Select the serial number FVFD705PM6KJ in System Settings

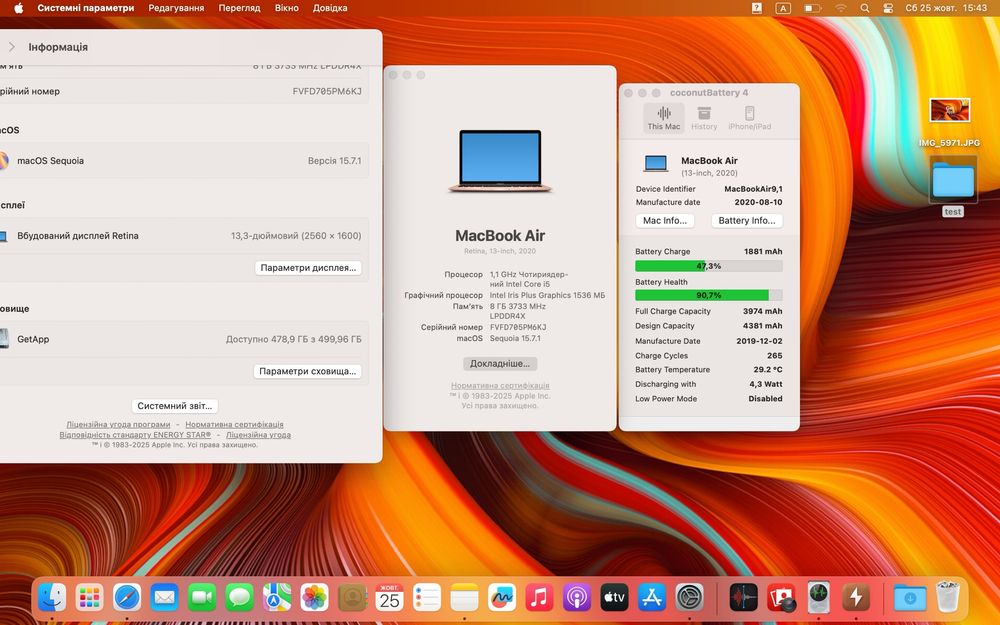tap(327, 91)
